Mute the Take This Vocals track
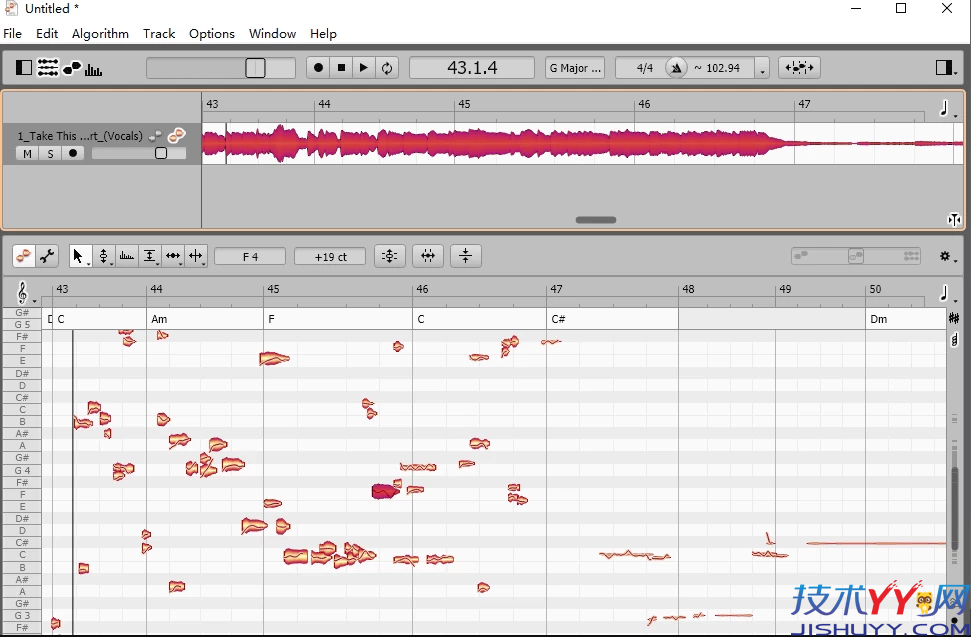The height and width of the screenshot is (637, 971). coord(27,153)
